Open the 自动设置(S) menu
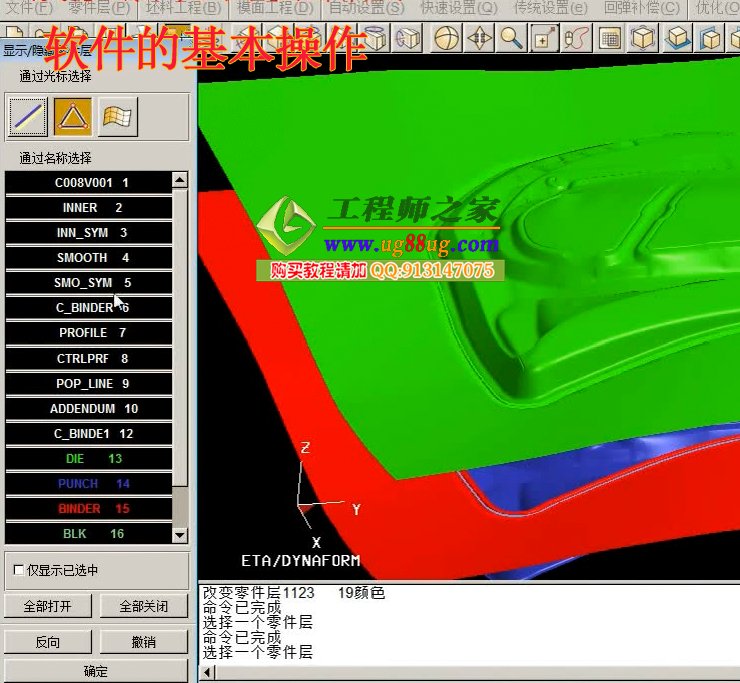This screenshot has height=683, width=740. click(366, 8)
